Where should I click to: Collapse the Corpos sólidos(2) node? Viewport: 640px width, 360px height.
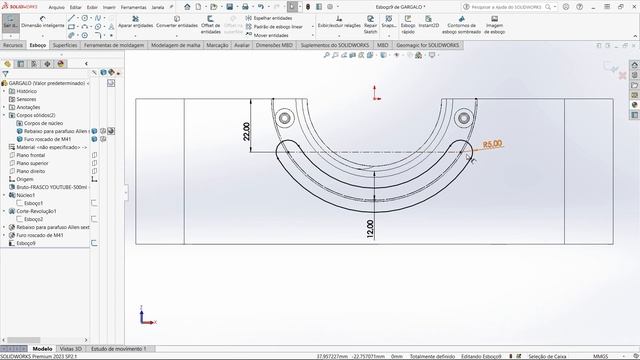click(4, 115)
